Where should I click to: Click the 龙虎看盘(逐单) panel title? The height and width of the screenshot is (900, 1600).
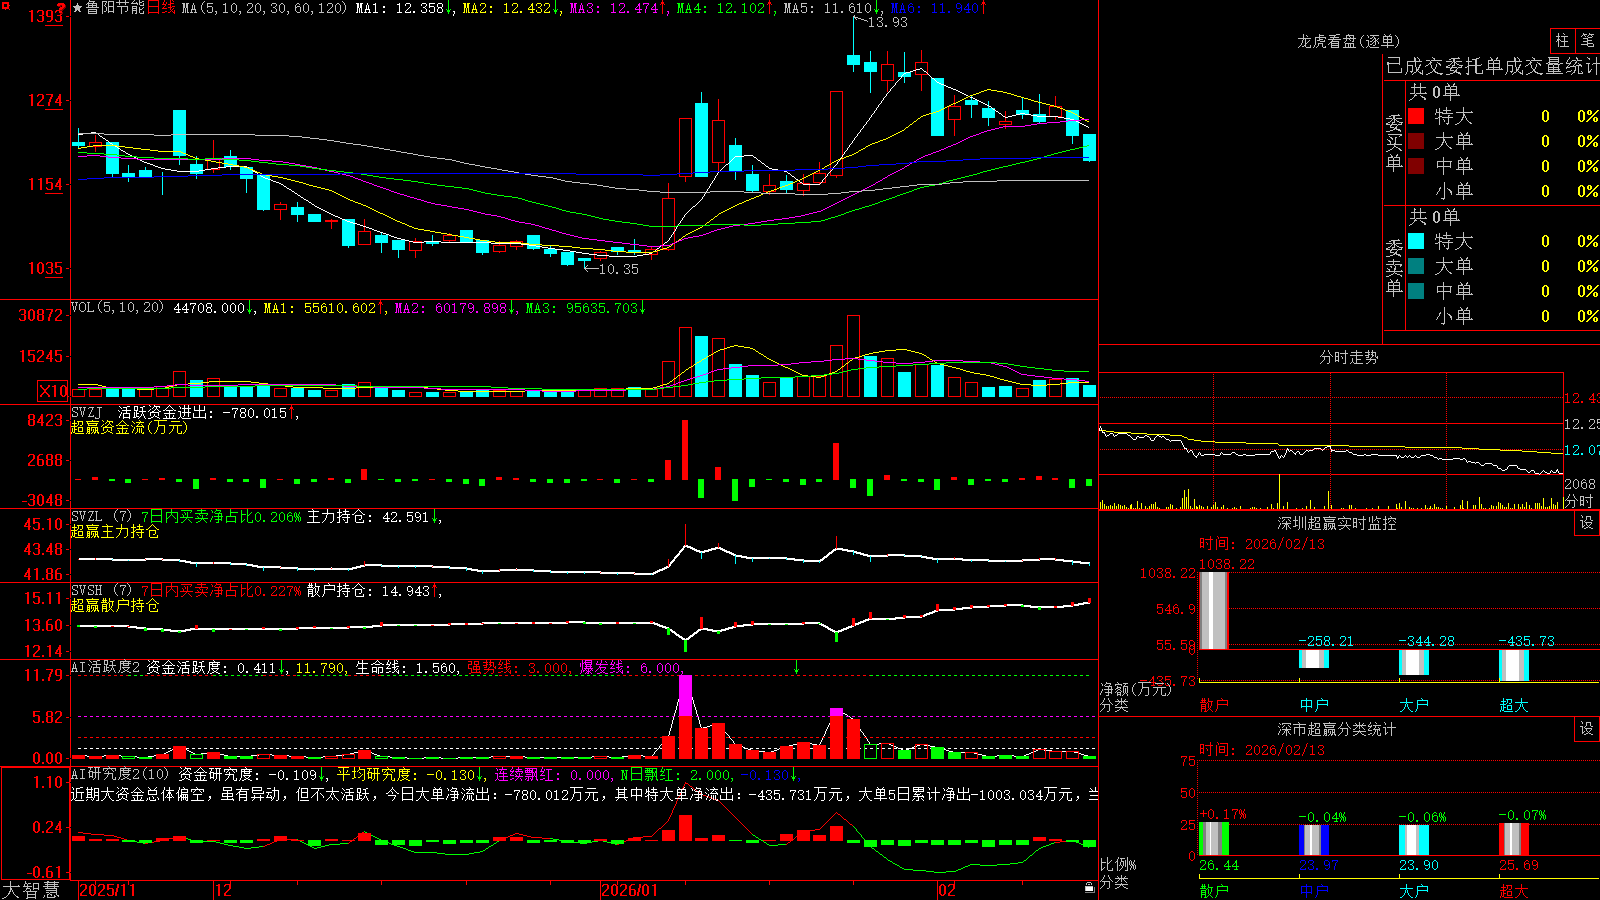[1348, 41]
